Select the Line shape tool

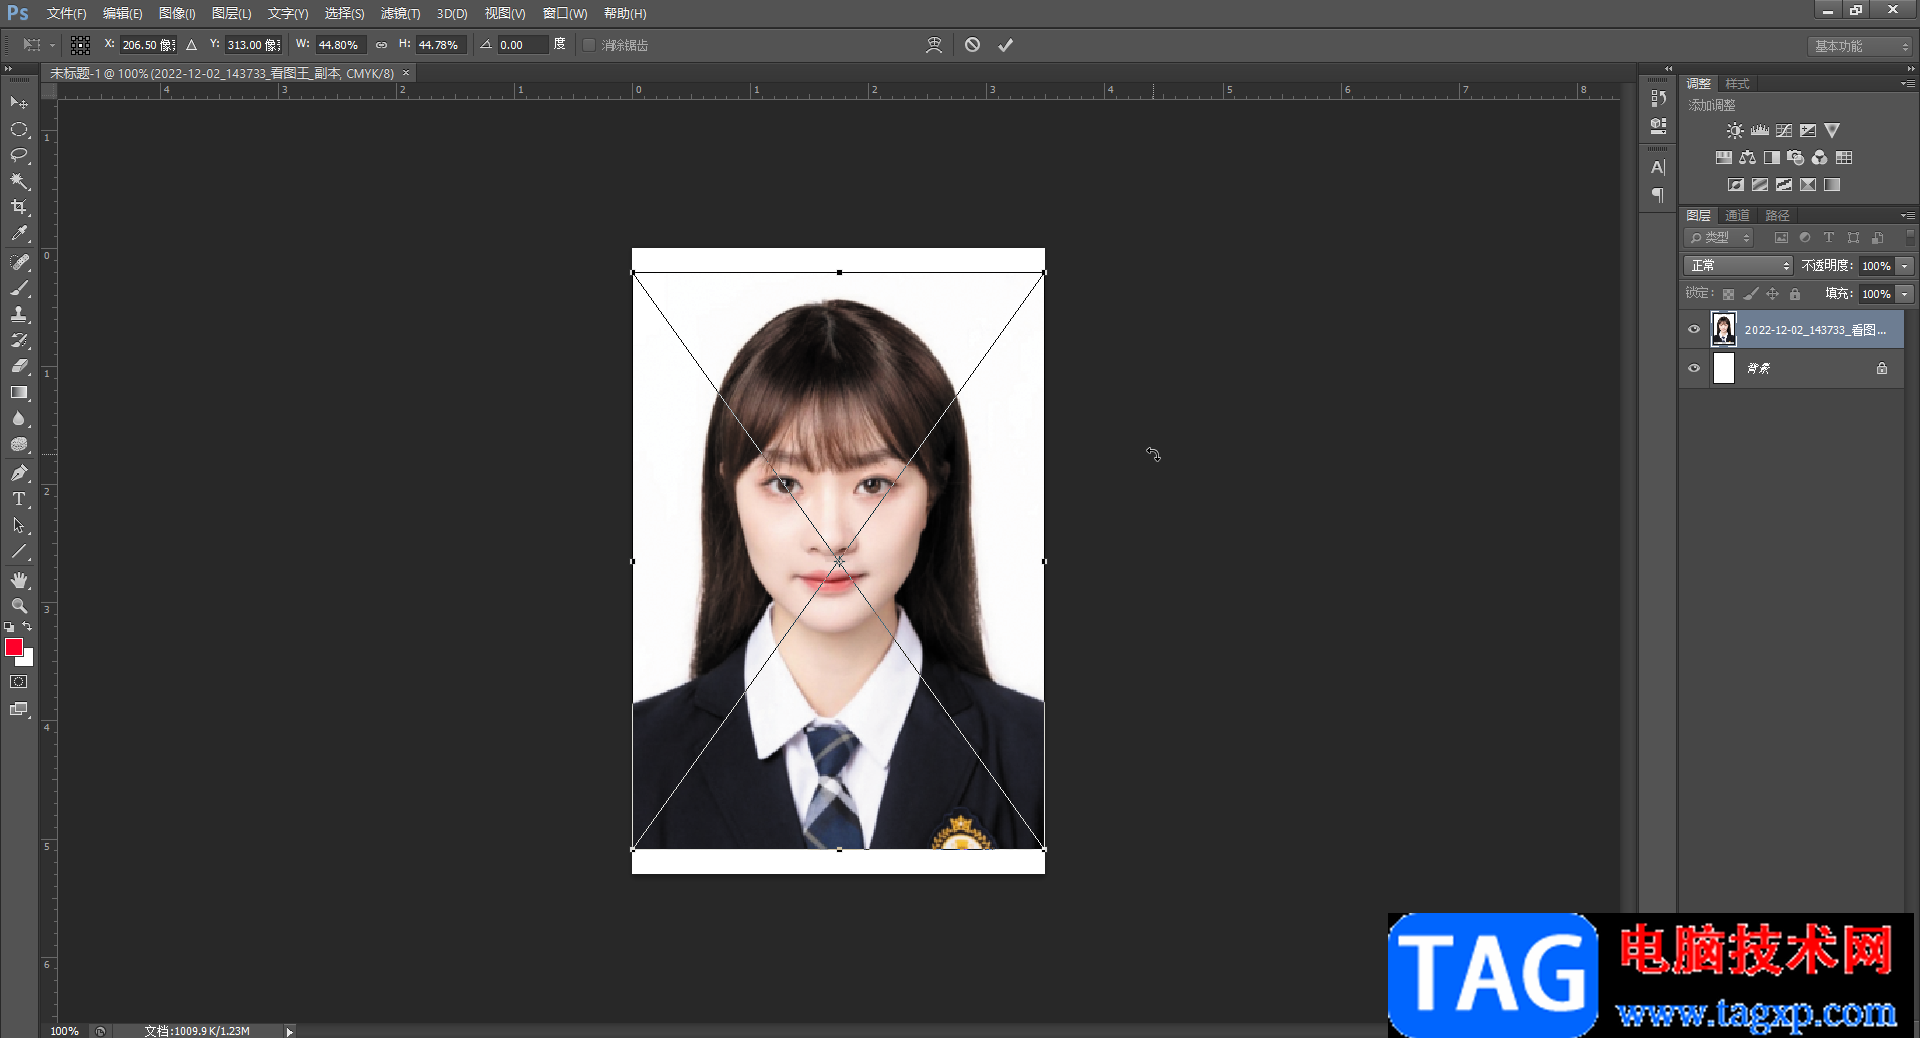19,551
